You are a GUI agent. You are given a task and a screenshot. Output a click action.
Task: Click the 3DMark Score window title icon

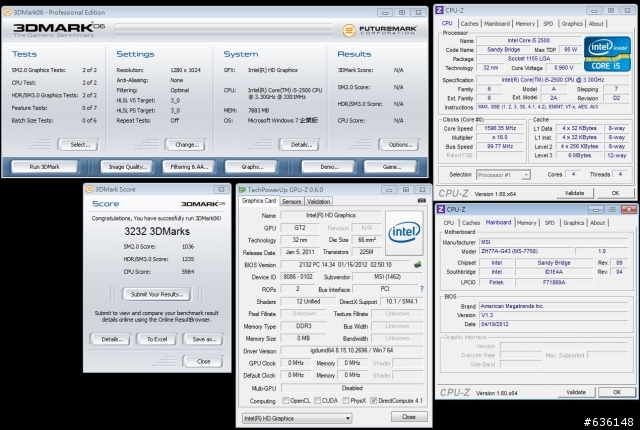click(89, 189)
